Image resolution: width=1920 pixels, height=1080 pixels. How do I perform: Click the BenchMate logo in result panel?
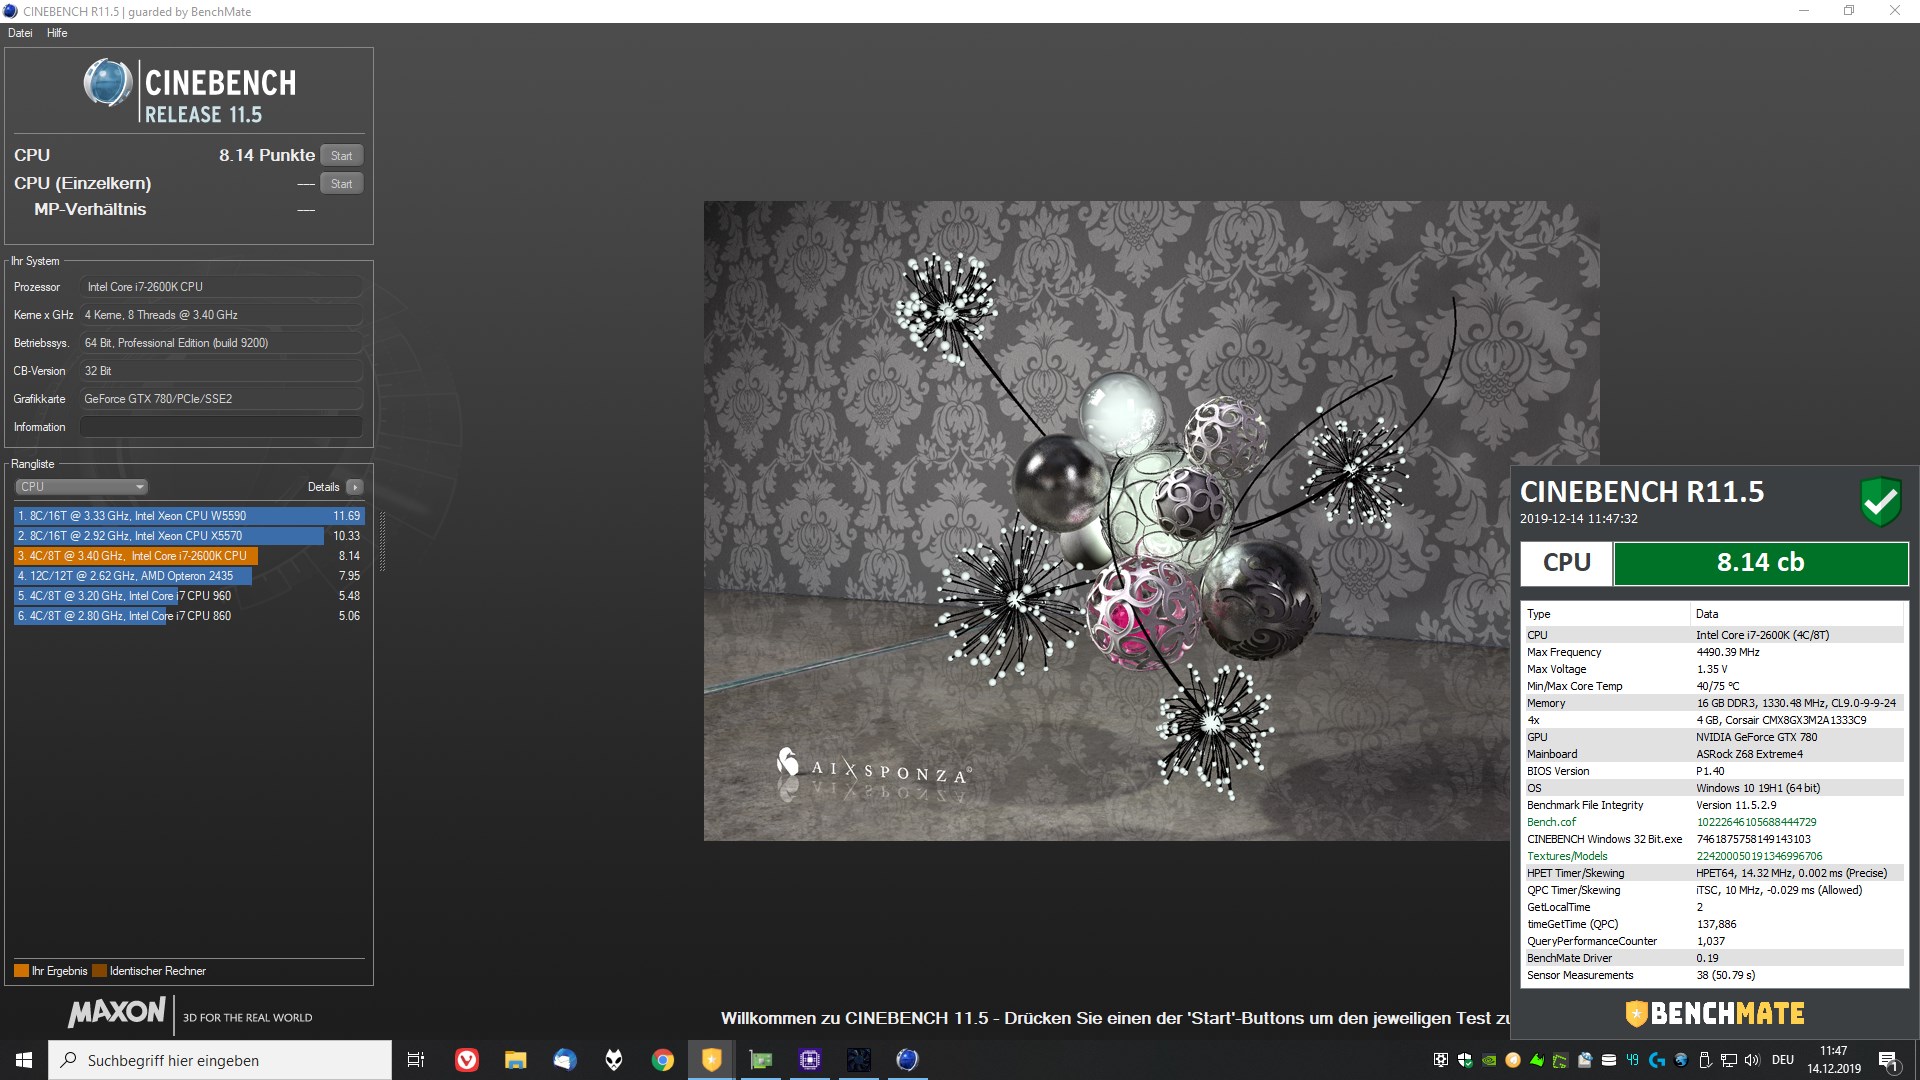1715,1014
